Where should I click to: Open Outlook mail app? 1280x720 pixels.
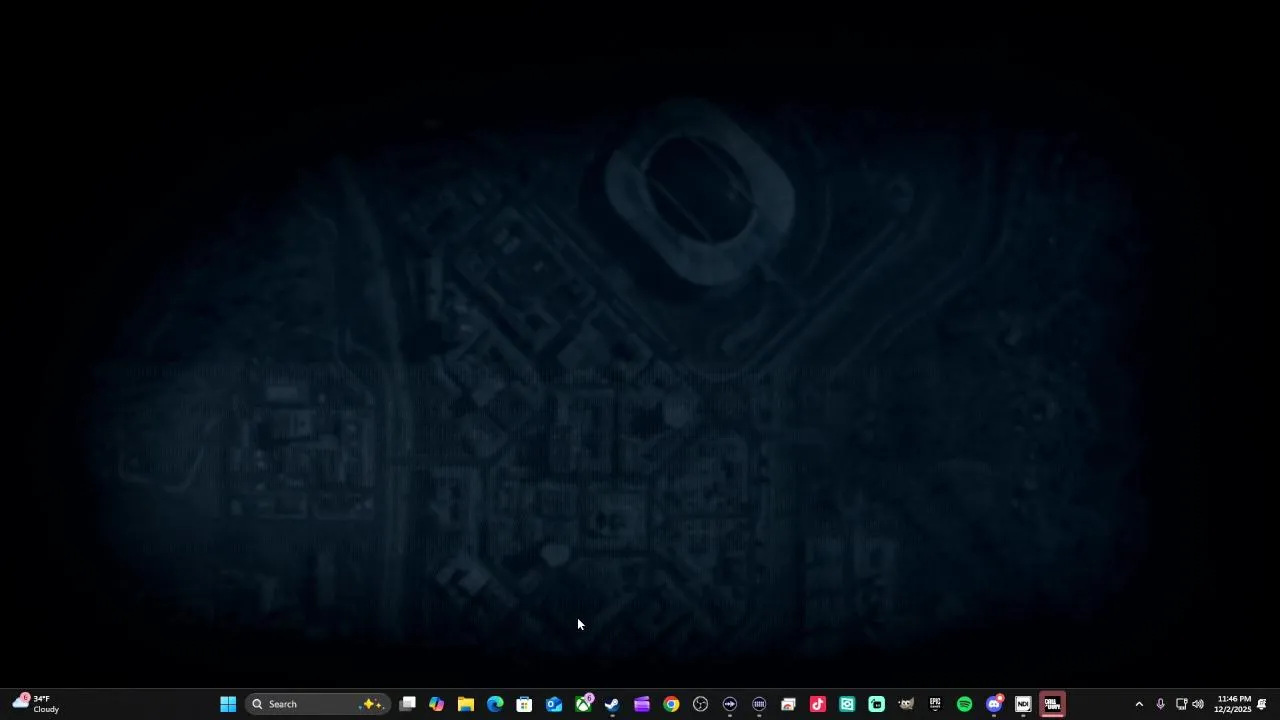point(554,704)
